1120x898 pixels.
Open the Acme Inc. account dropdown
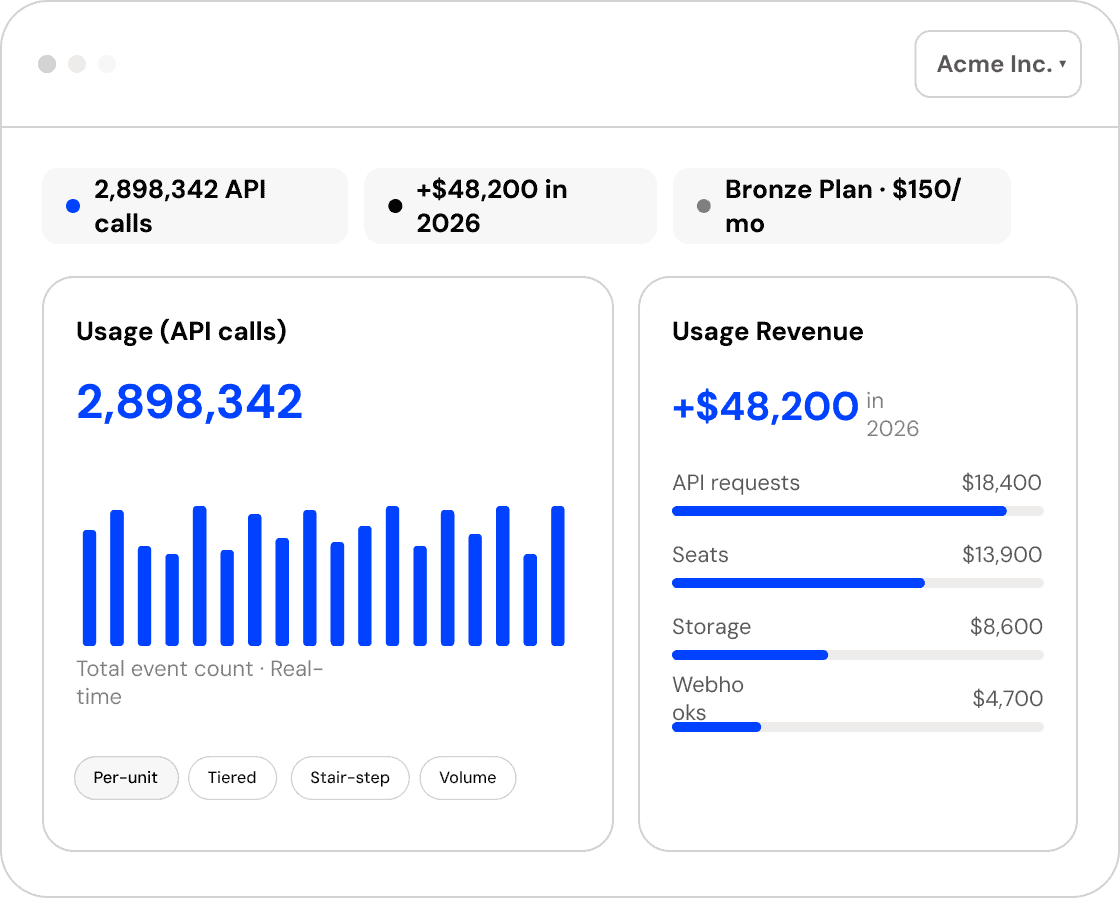click(998, 64)
